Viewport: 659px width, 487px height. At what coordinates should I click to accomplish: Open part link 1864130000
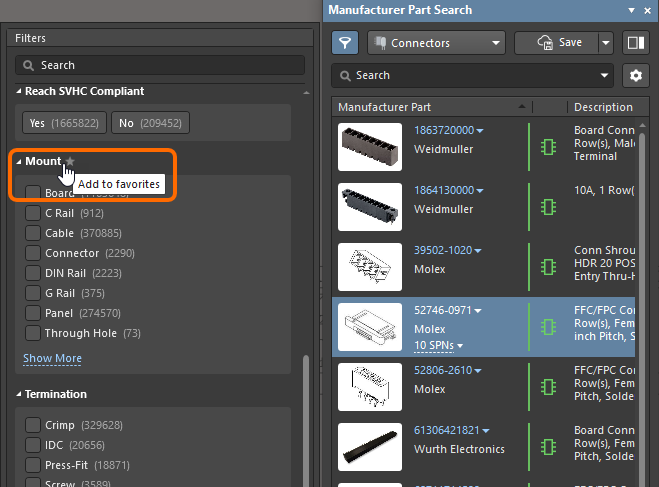pos(444,190)
